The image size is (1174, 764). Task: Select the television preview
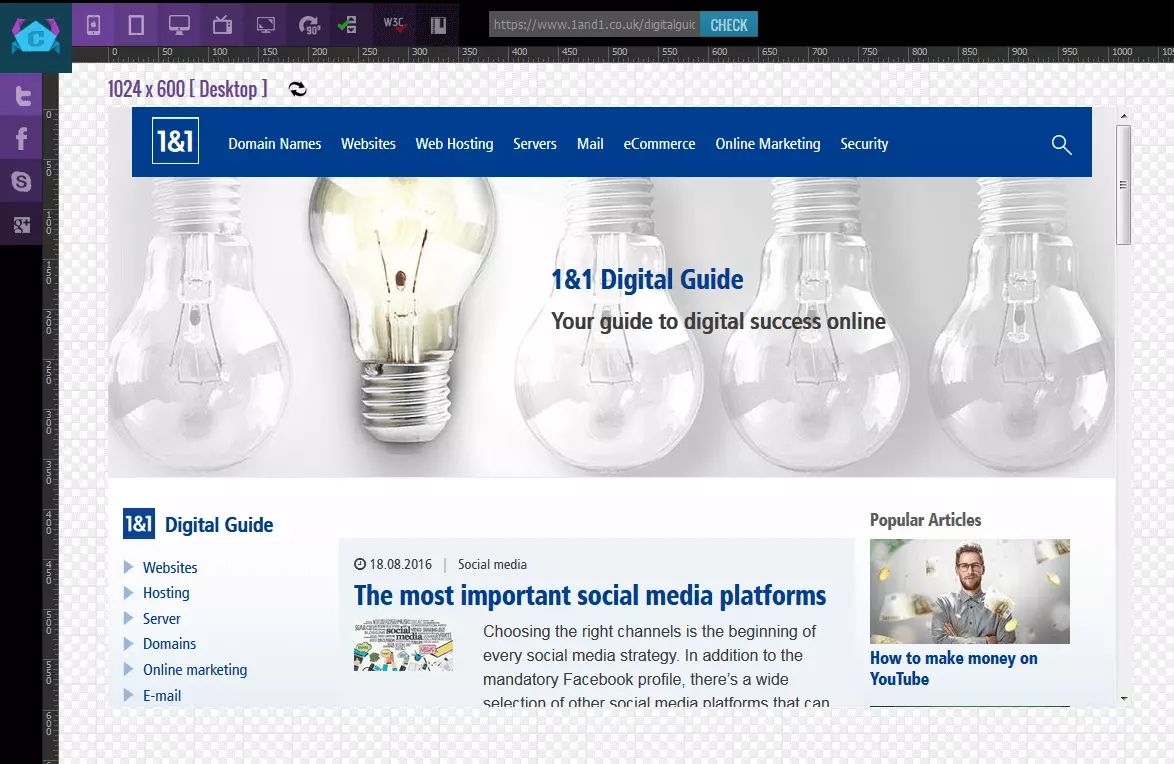click(x=222, y=25)
